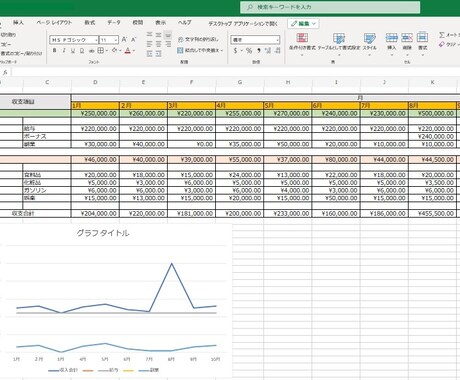Toggle italic formatting

(64, 51)
